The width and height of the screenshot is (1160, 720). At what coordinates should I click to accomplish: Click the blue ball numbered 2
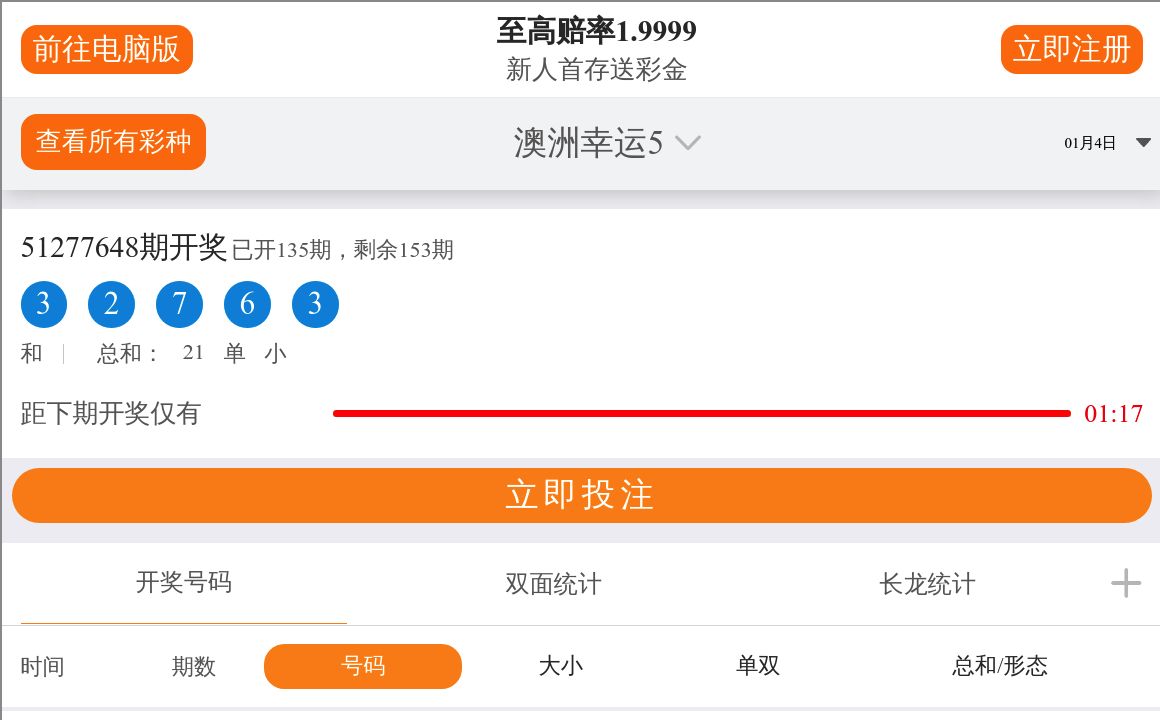point(111,305)
